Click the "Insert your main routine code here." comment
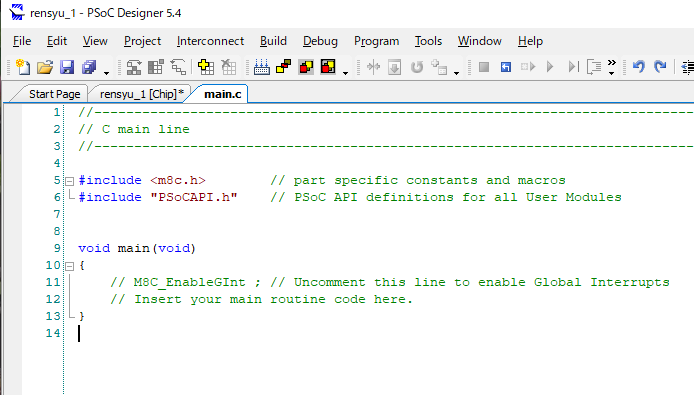This screenshot has width=694, height=395. click(273, 299)
